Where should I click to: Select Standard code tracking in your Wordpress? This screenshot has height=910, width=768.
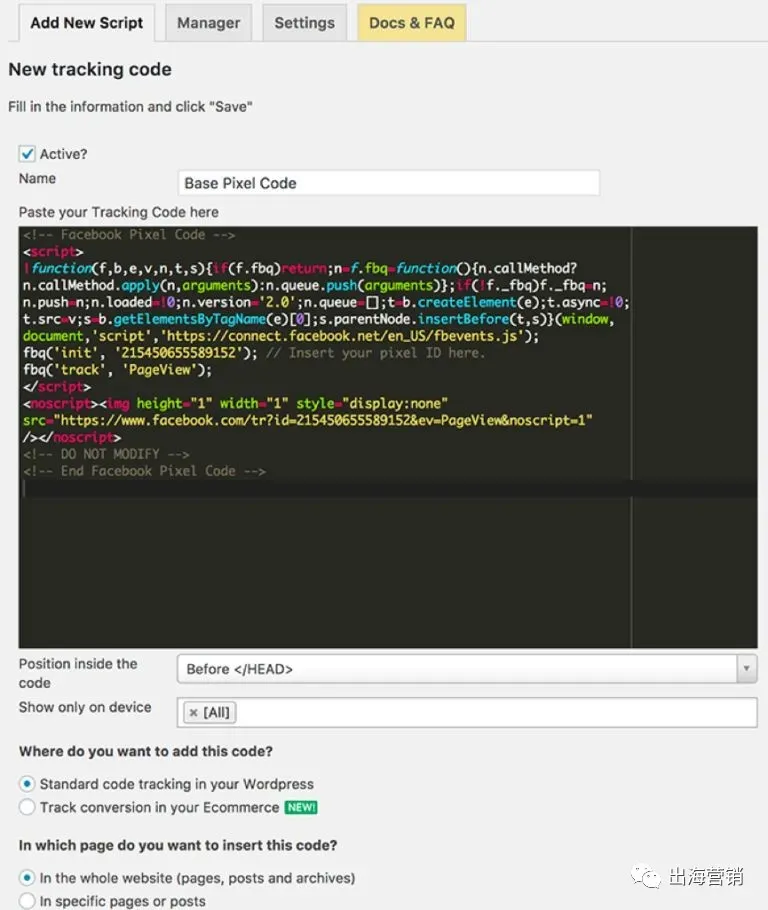coord(28,784)
